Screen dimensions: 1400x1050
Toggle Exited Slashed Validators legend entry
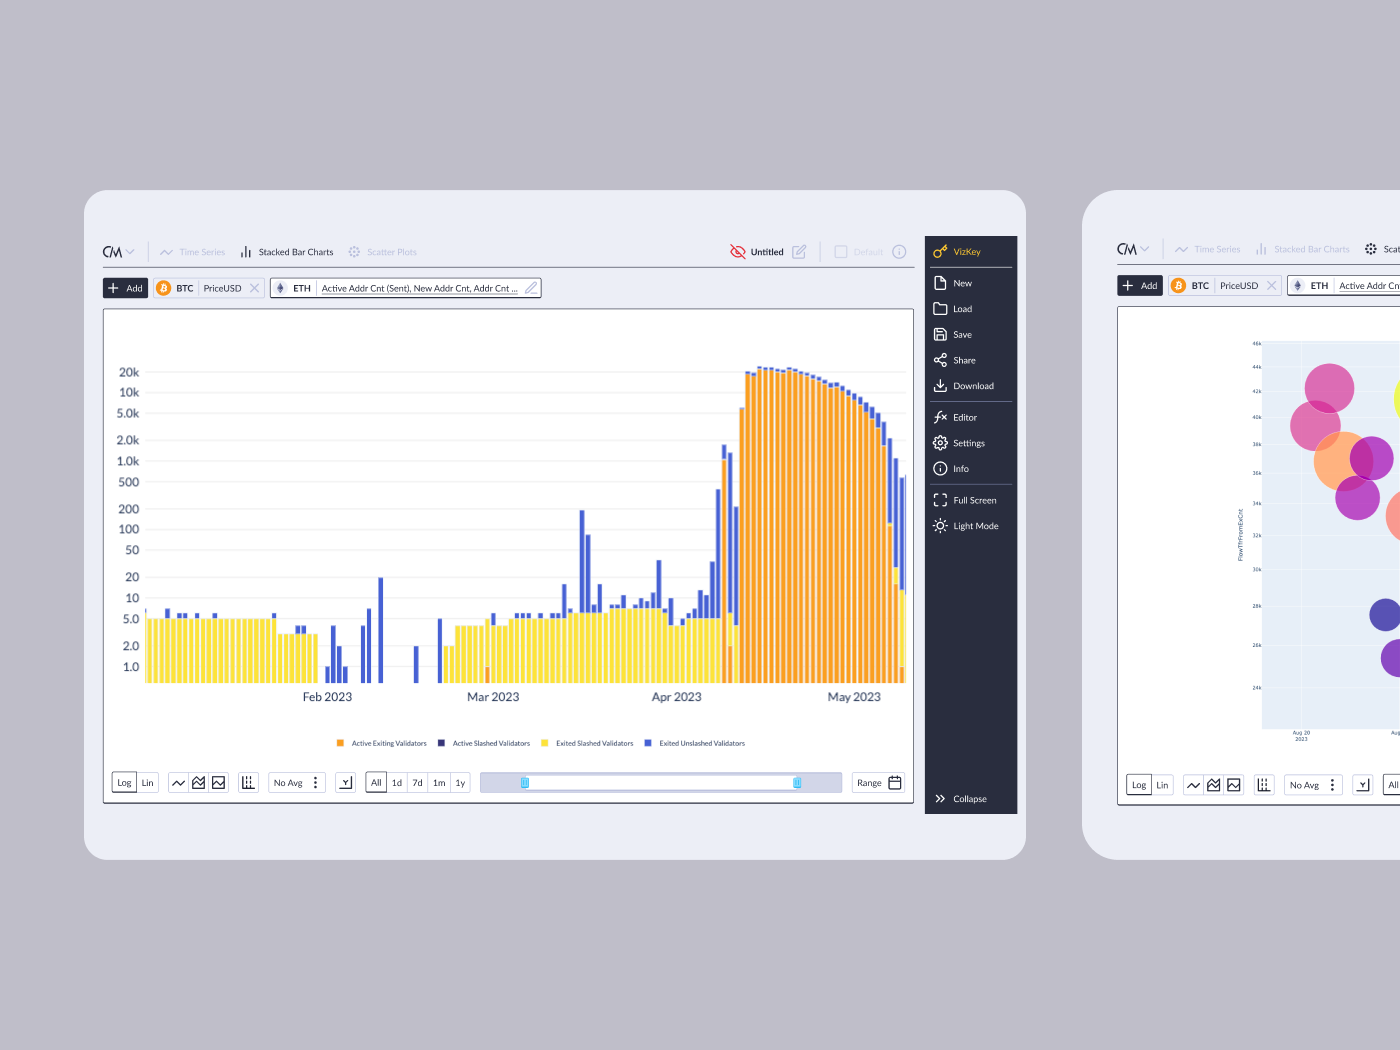click(587, 743)
